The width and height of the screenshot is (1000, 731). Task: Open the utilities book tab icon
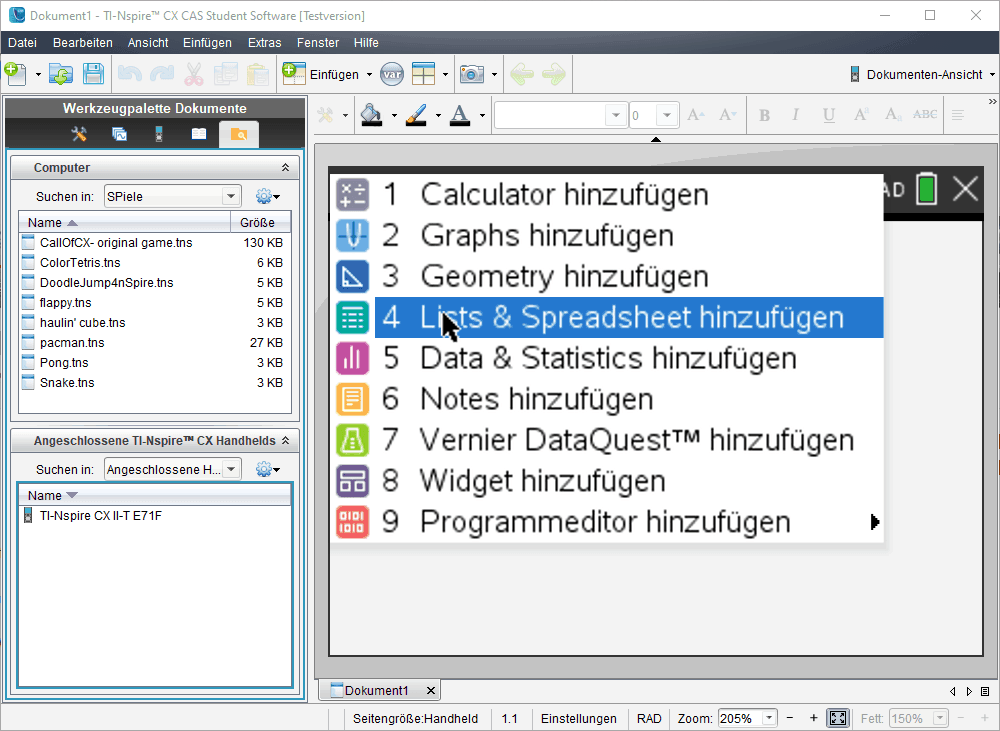[199, 134]
